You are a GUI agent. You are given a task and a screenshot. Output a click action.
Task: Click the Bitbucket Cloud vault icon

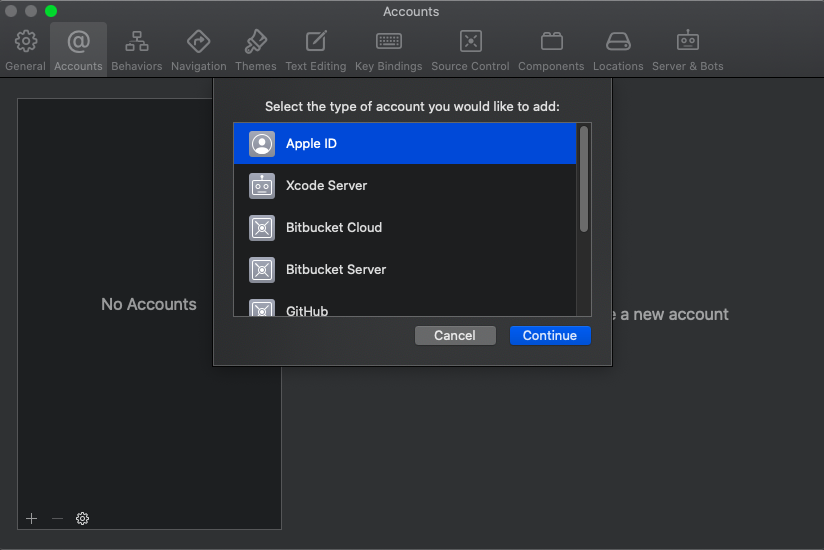pos(262,228)
